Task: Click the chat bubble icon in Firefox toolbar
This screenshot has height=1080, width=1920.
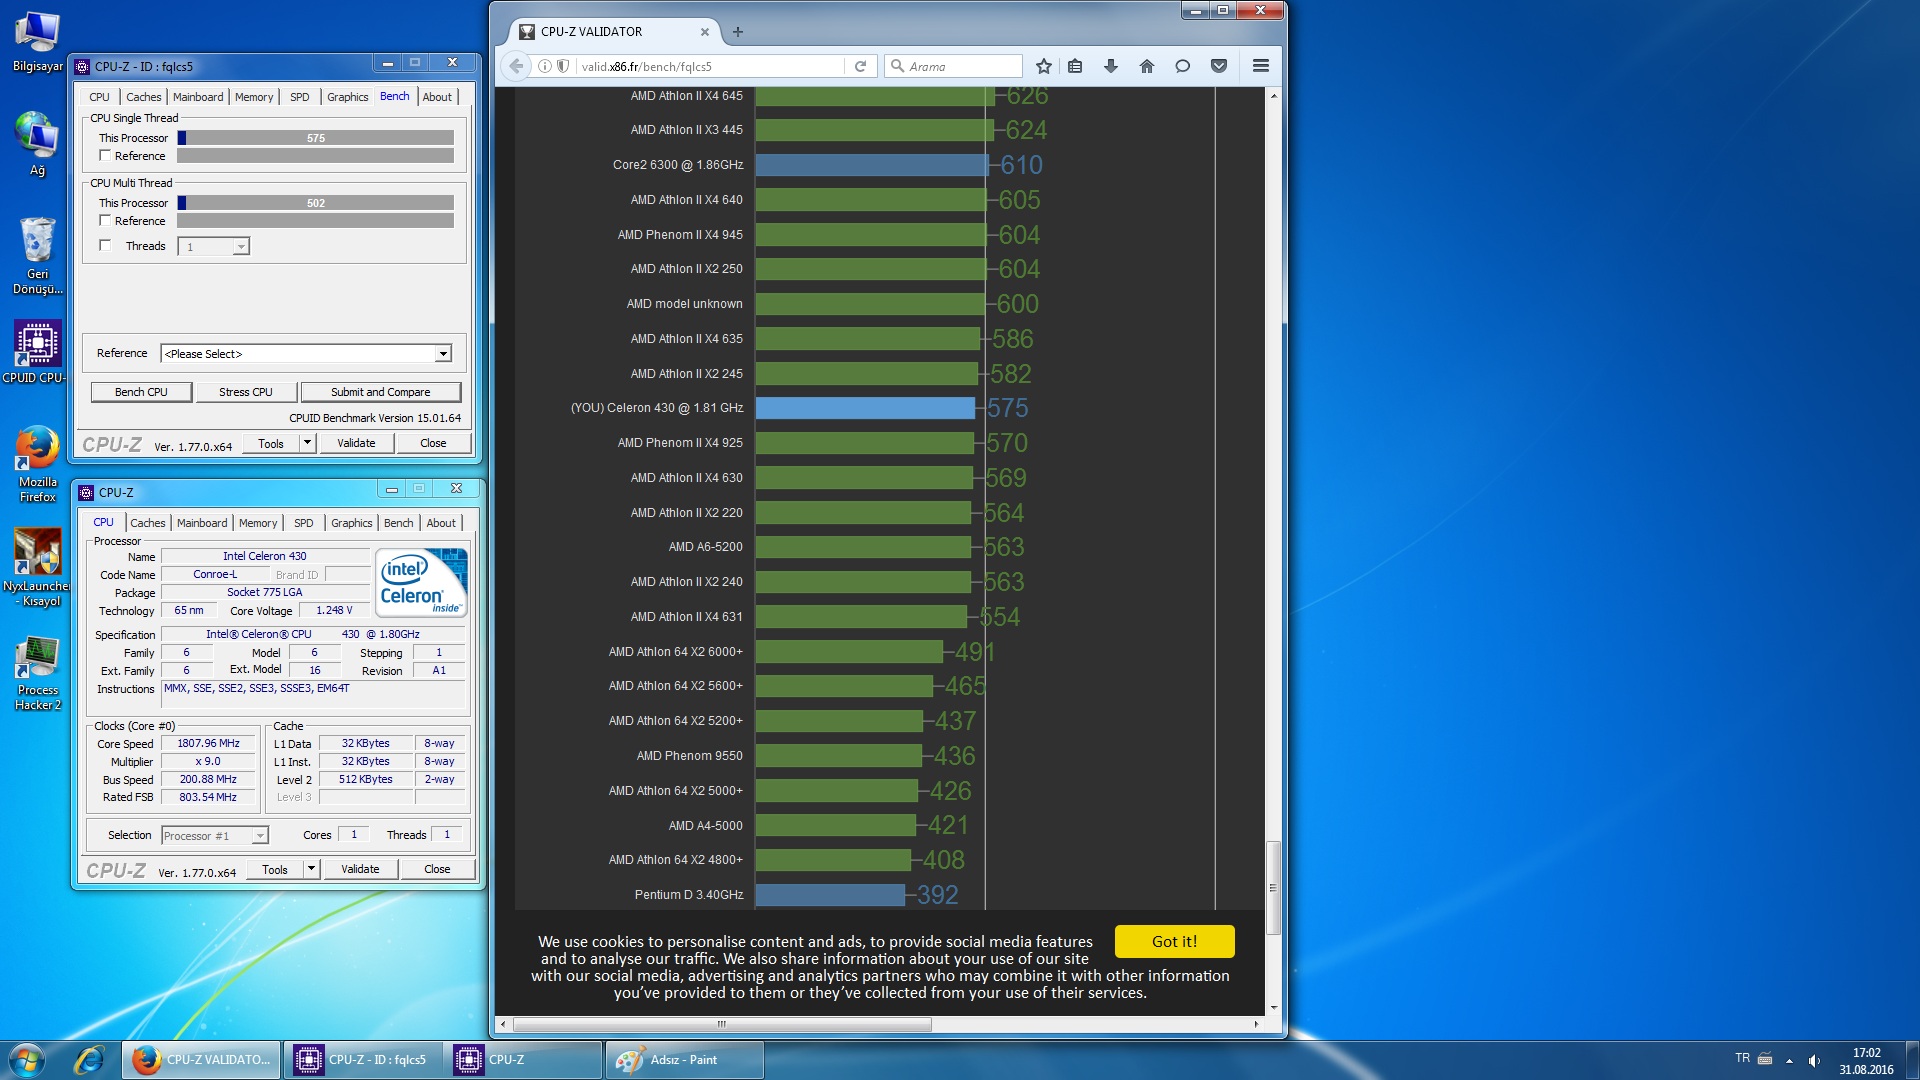Action: 1183,66
